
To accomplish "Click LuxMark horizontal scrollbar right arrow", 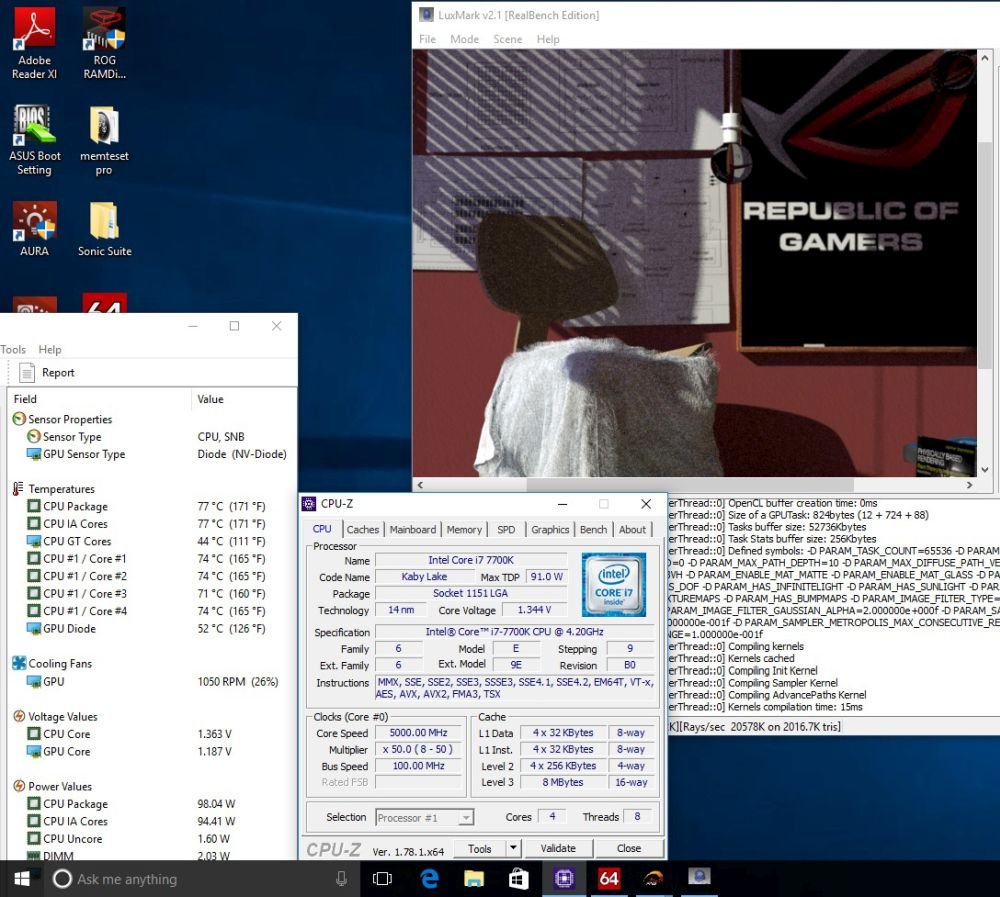I will click(969, 485).
